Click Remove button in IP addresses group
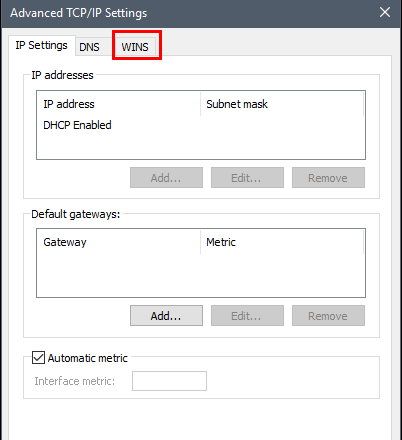The image size is (402, 440). (x=328, y=178)
